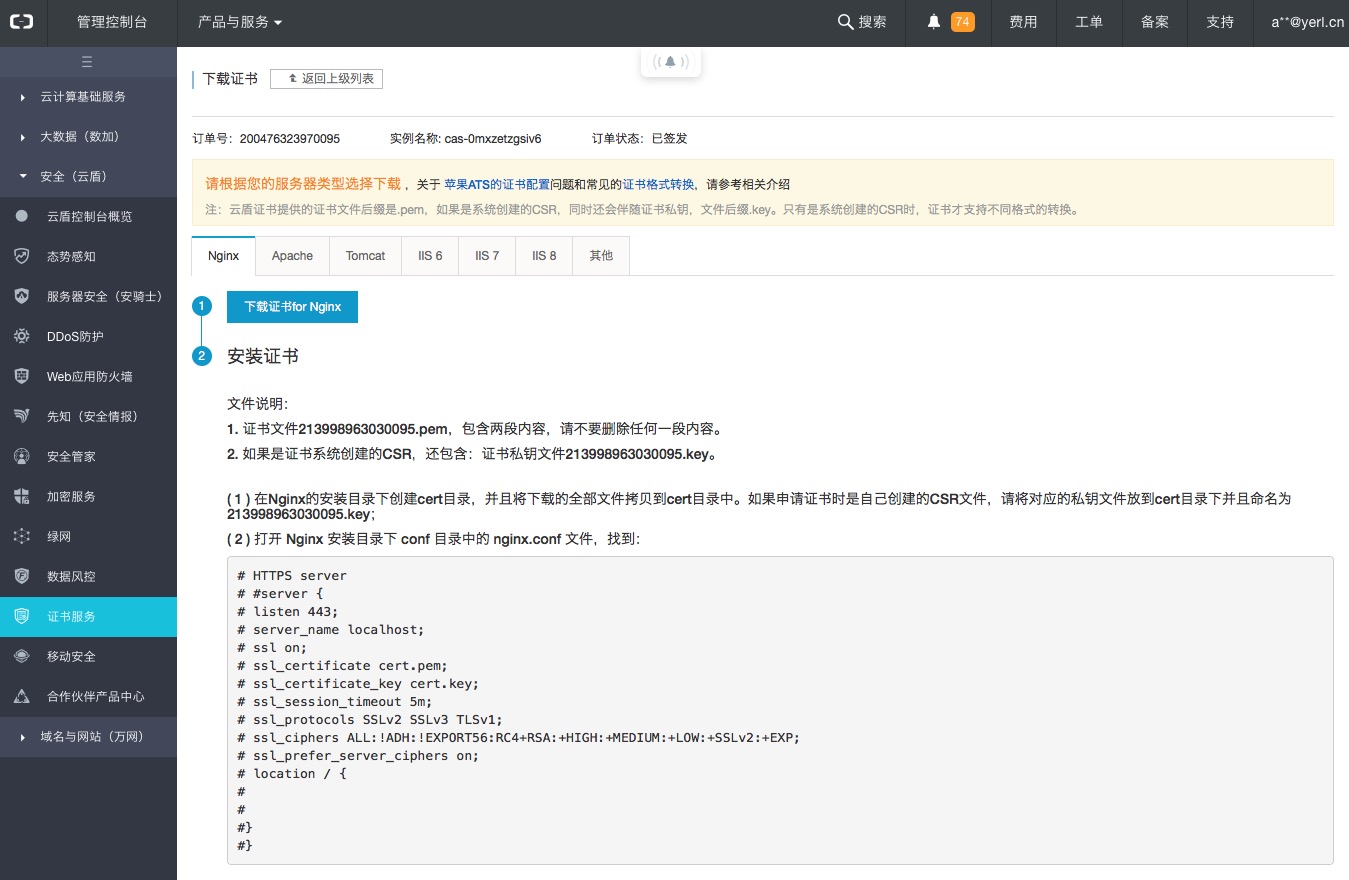
Task: Expand 大数据（数加） section
Action: coord(88,137)
